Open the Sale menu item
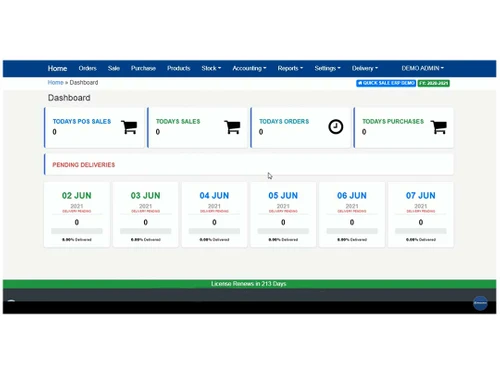This screenshot has width=500, height=375. tap(114, 68)
